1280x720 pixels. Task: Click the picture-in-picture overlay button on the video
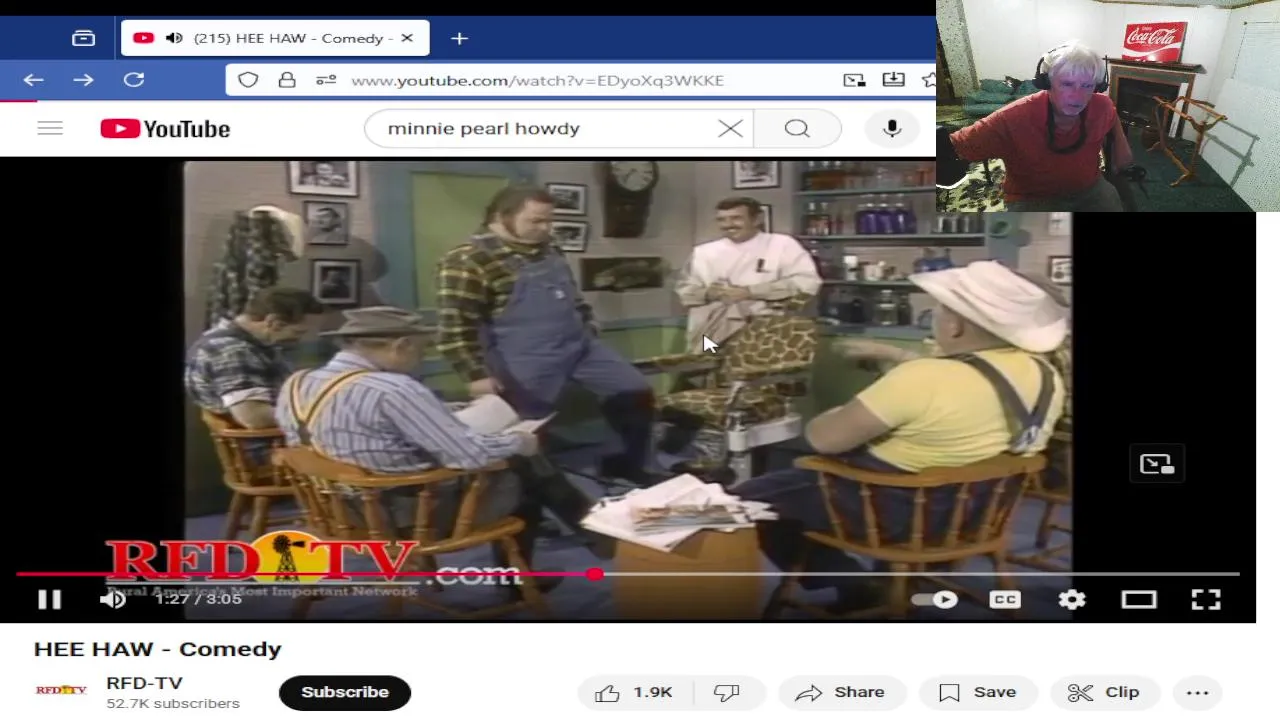click(x=1157, y=464)
